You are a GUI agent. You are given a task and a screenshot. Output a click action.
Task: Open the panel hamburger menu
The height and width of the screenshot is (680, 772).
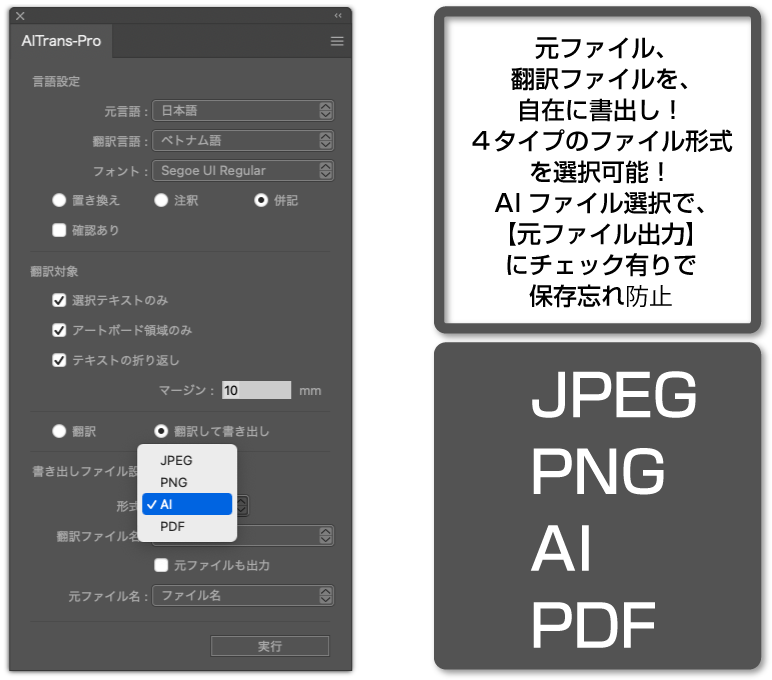337,41
